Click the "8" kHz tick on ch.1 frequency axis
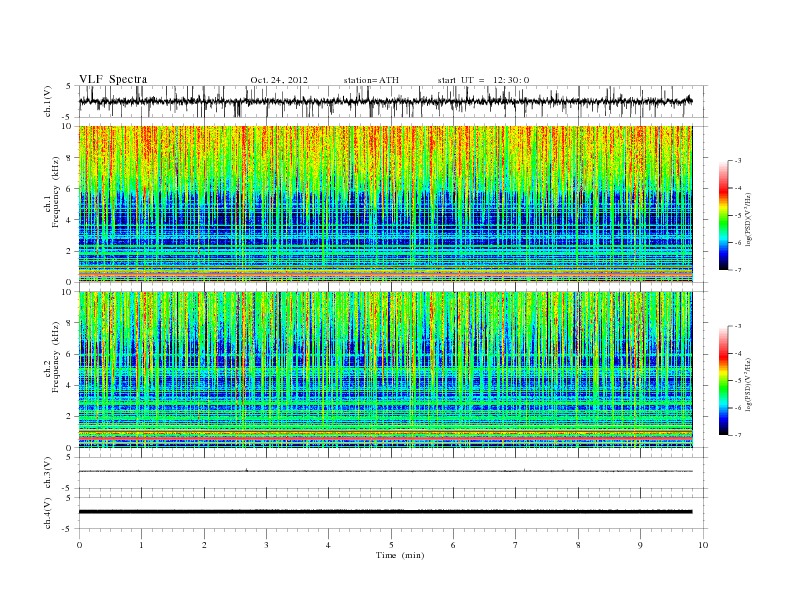Image resolution: width=792 pixels, height=612 pixels. tap(70, 158)
